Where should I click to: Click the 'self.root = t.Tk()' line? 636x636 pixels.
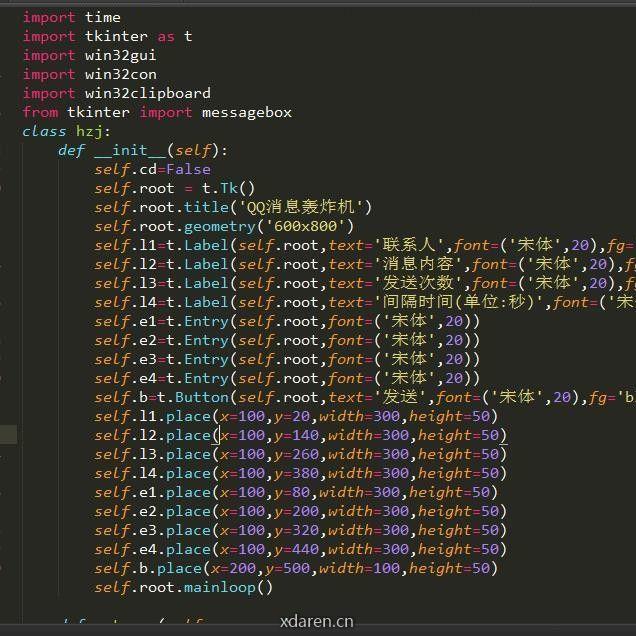coord(174,188)
